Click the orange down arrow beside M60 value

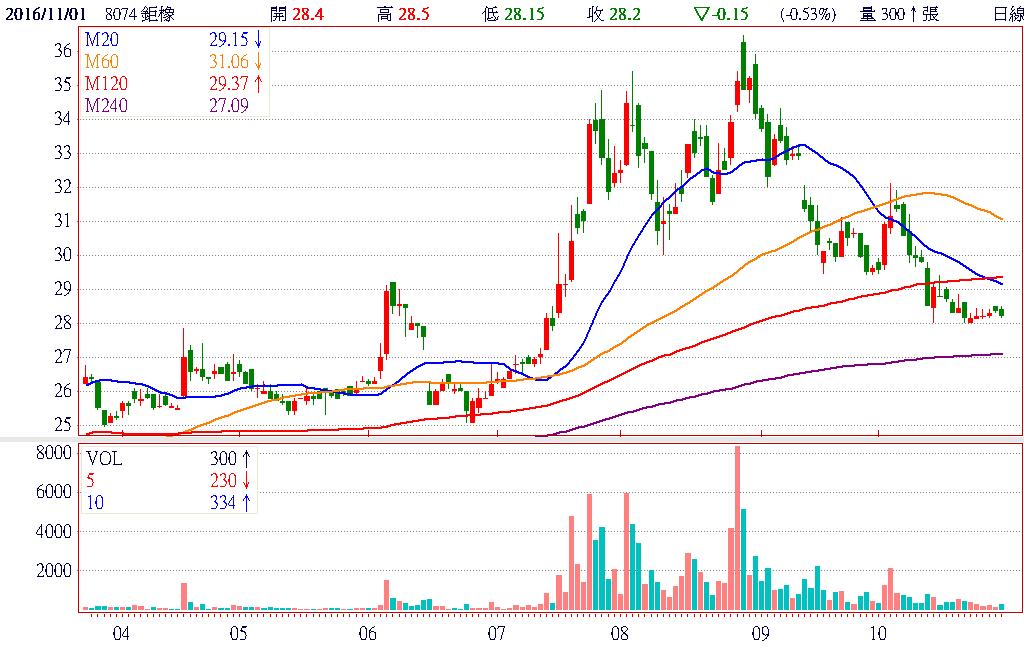(257, 63)
